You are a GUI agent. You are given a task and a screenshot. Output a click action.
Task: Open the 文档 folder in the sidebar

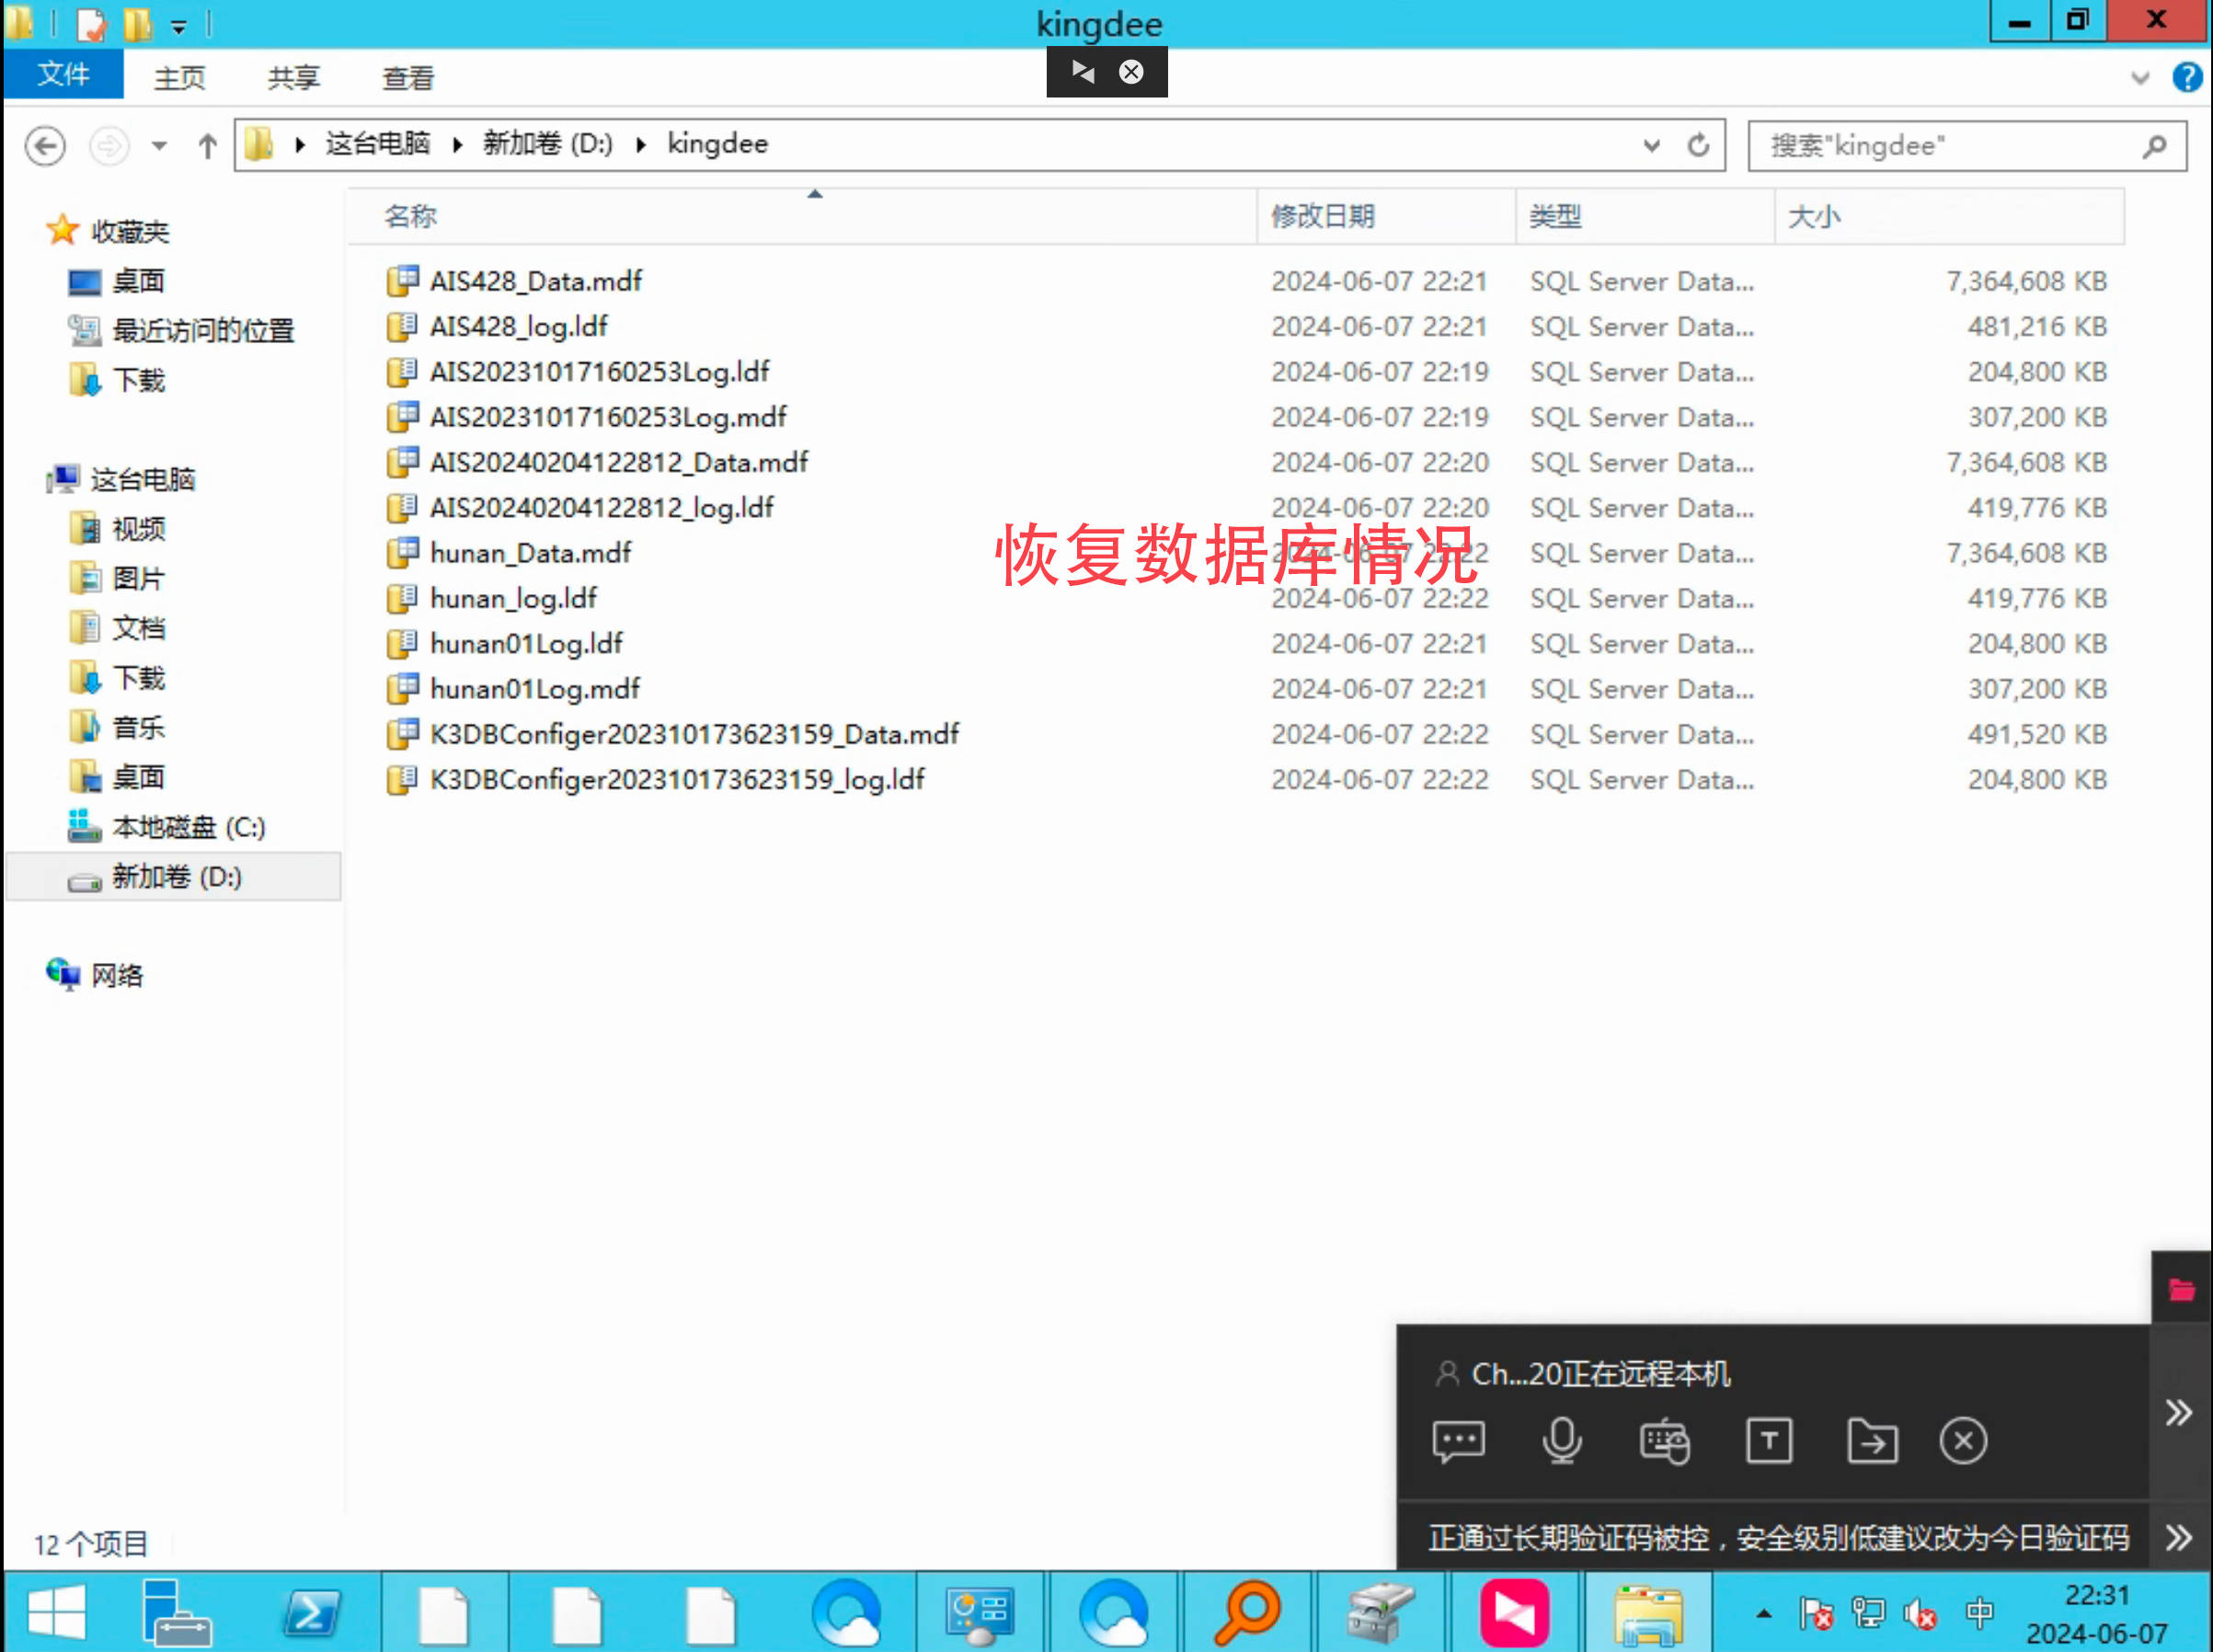tap(138, 628)
